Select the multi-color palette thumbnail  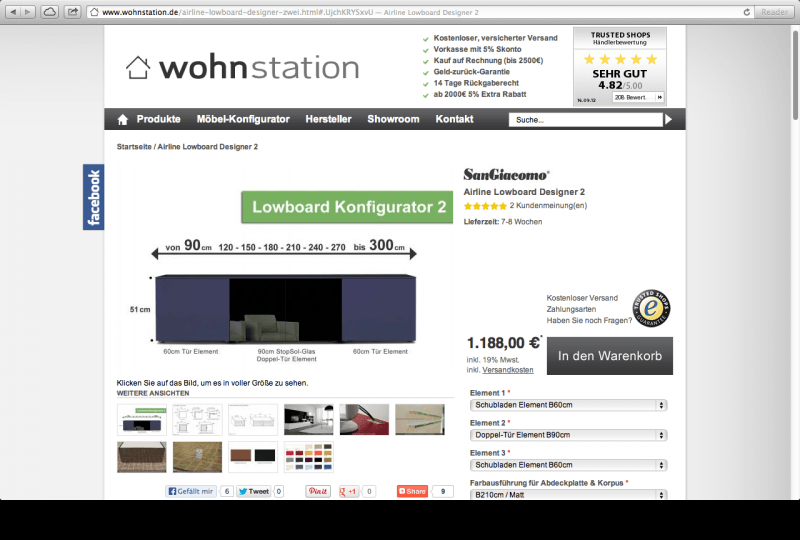(x=309, y=457)
